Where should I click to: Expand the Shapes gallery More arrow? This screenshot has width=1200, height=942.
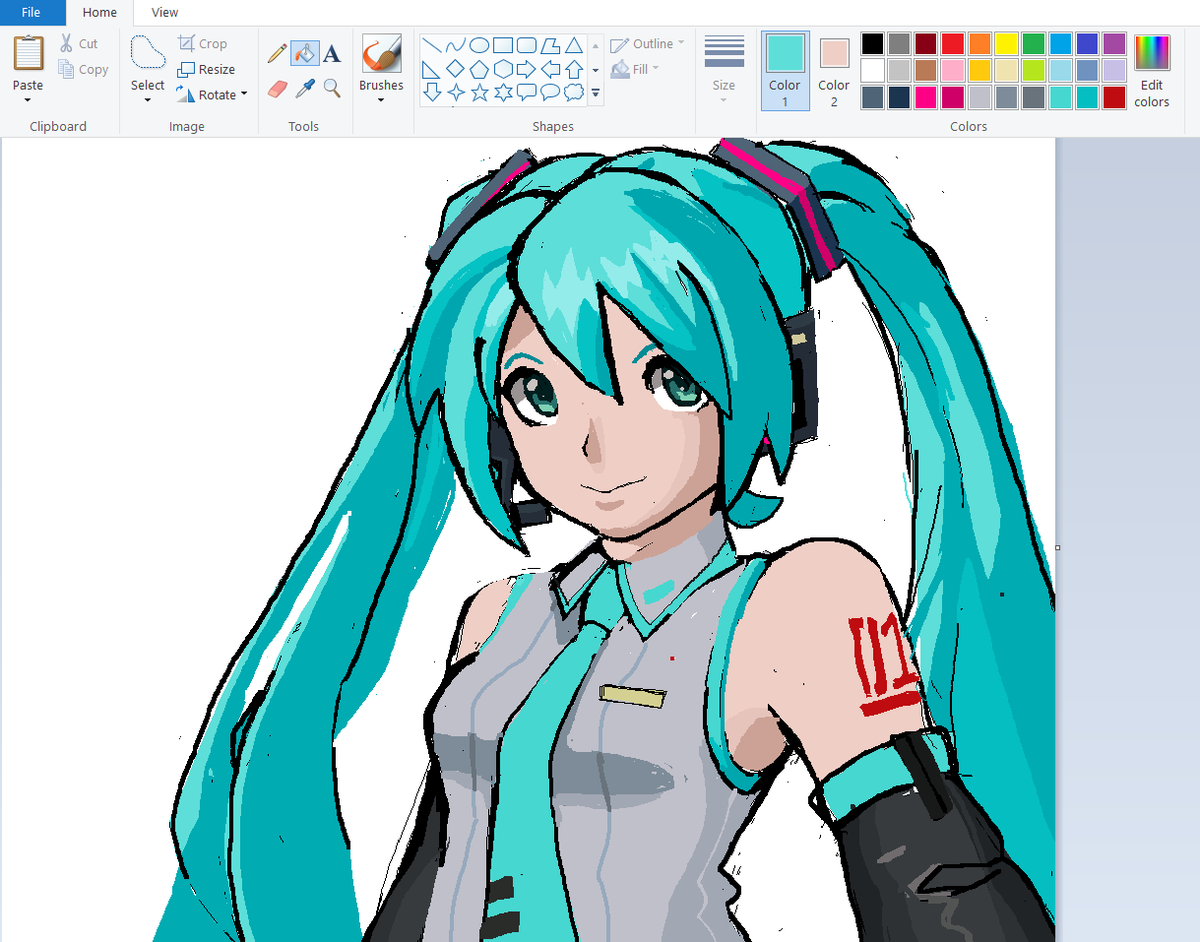596,93
